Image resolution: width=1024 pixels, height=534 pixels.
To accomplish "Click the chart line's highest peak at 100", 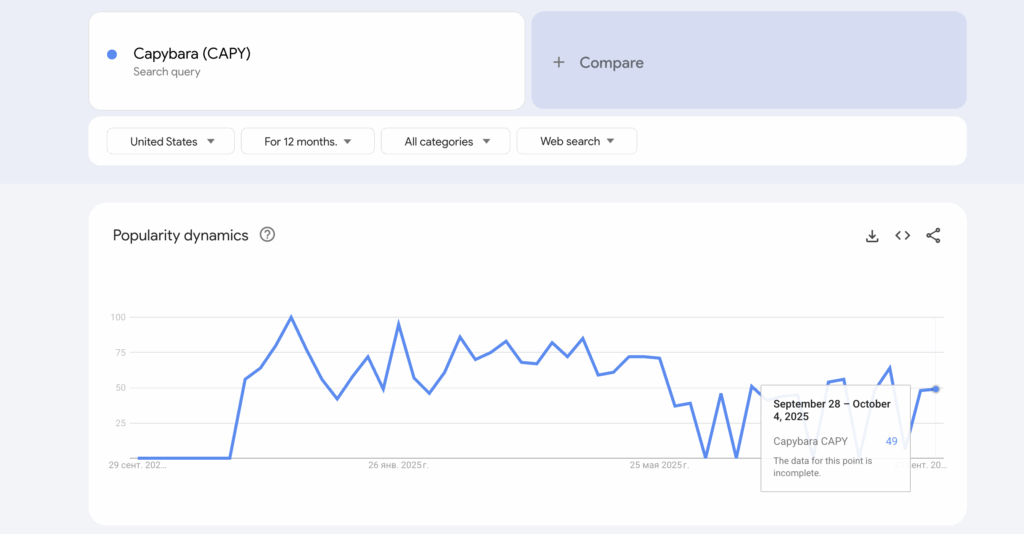I will point(291,318).
